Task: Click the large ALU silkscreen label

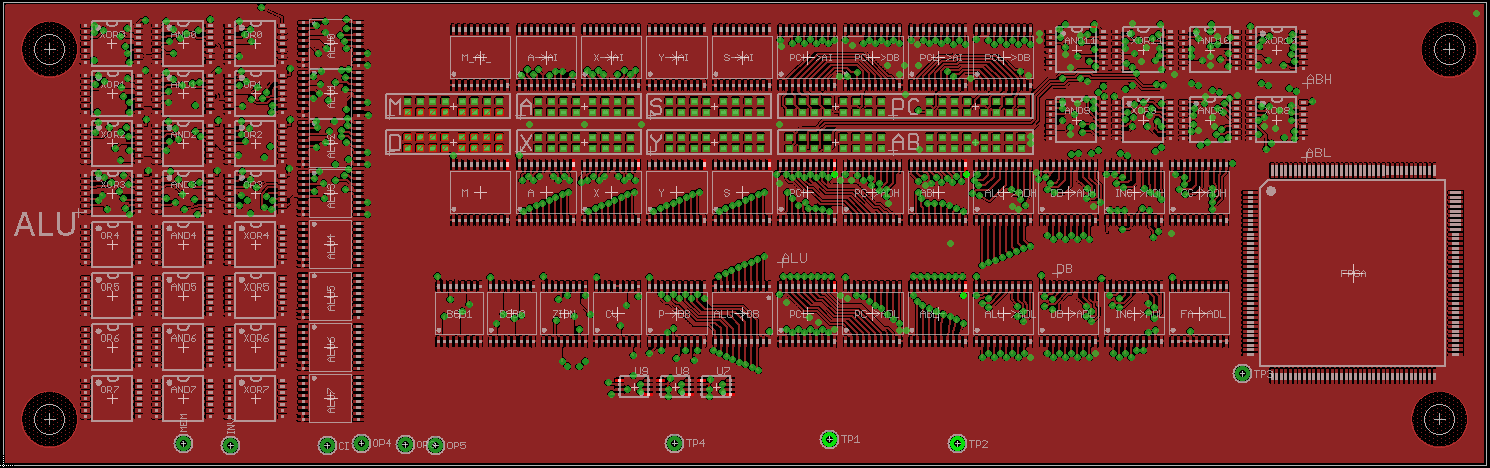Action: click(45, 225)
